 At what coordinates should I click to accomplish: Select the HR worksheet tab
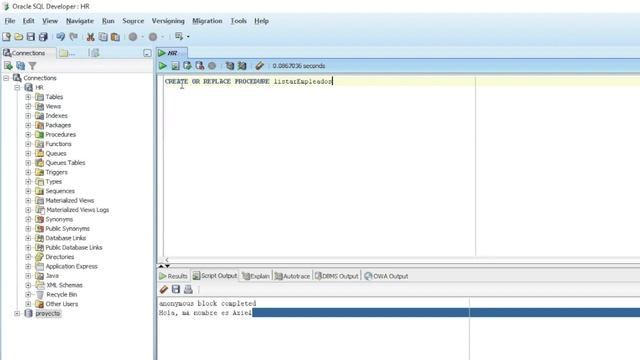[x=171, y=53]
